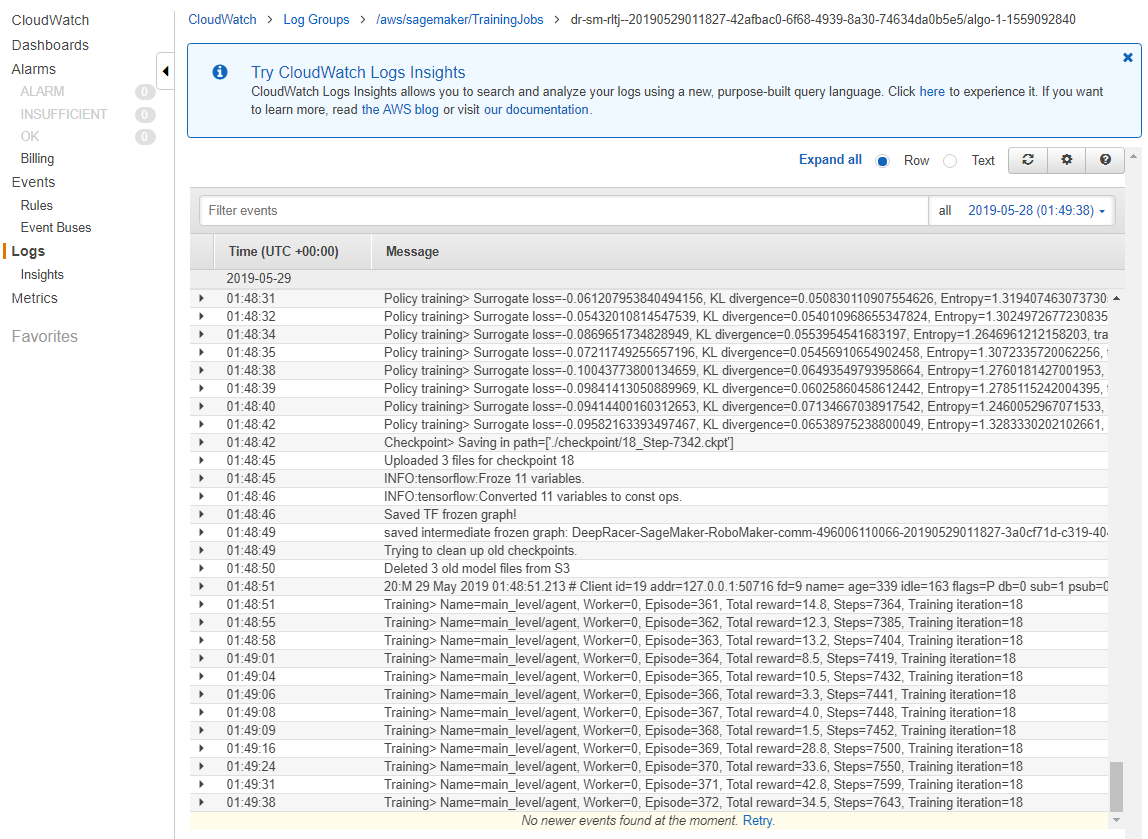Collapse the left navigation sidebar arrow
This screenshot has width=1148, height=839.
click(x=165, y=71)
